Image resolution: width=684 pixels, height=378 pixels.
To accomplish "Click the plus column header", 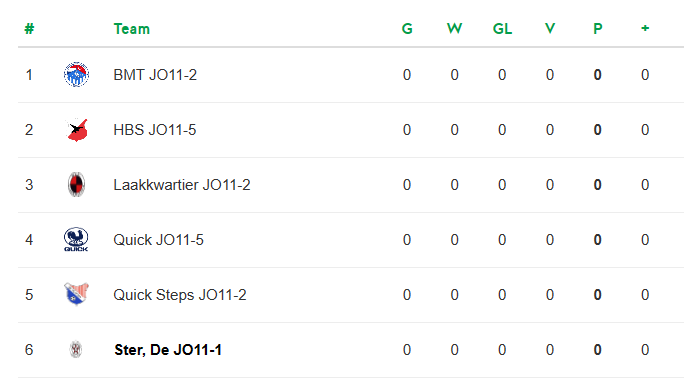I will tap(645, 28).
